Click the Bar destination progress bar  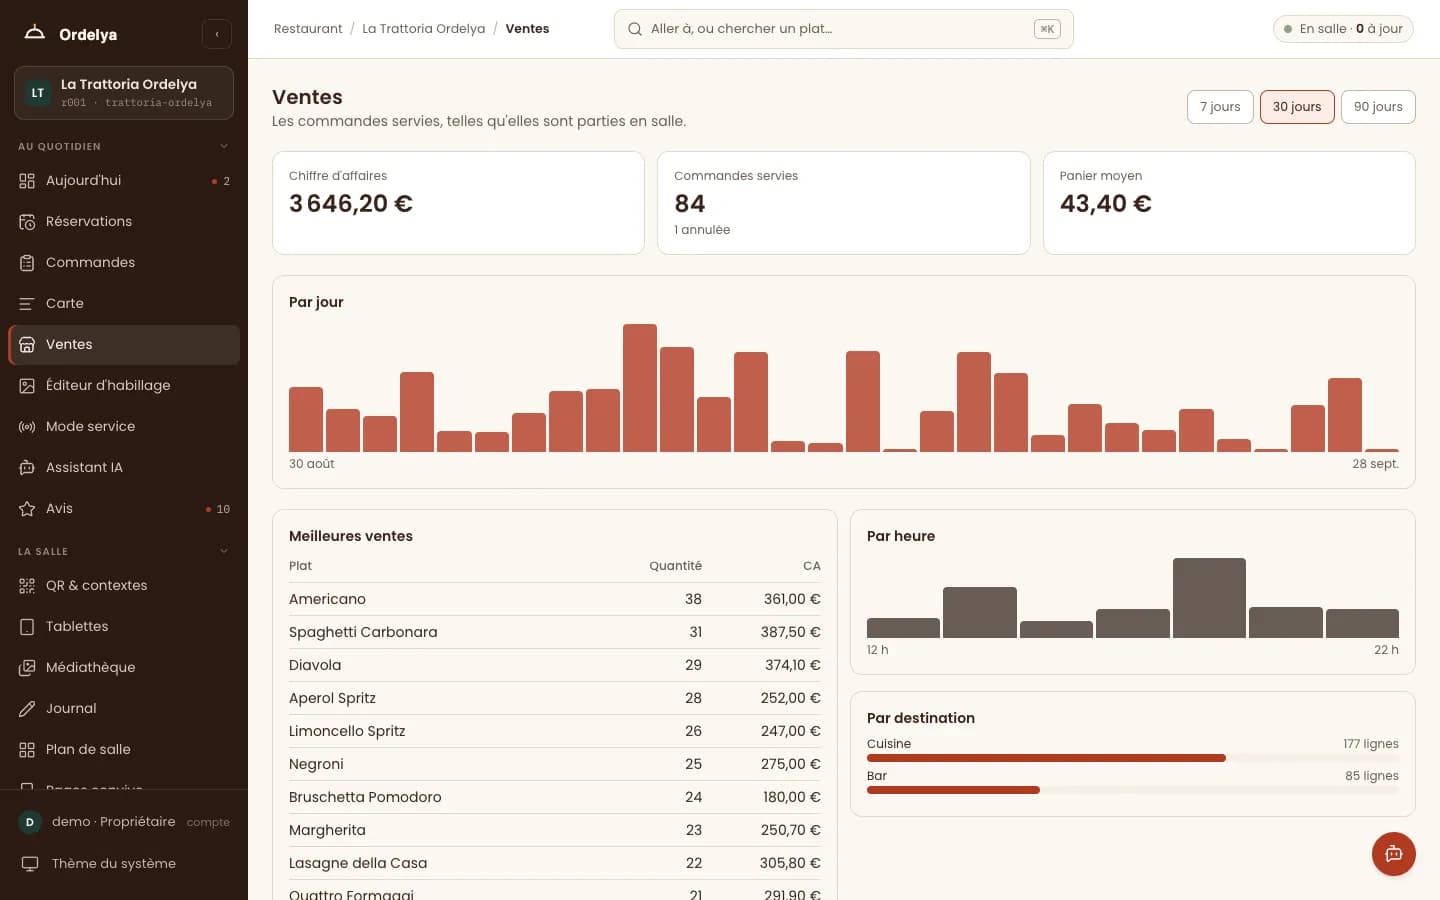pos(1133,790)
